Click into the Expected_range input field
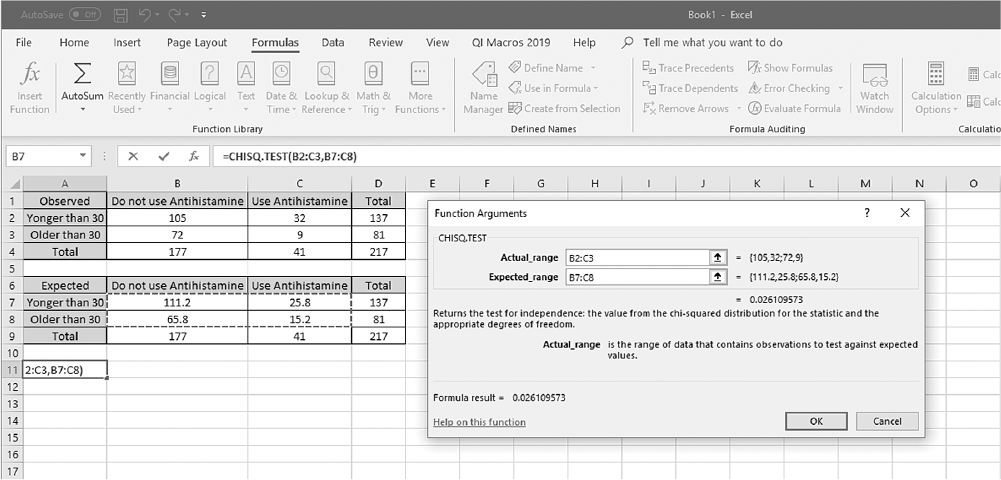Viewport: 1001px width, 480px height. coord(637,277)
